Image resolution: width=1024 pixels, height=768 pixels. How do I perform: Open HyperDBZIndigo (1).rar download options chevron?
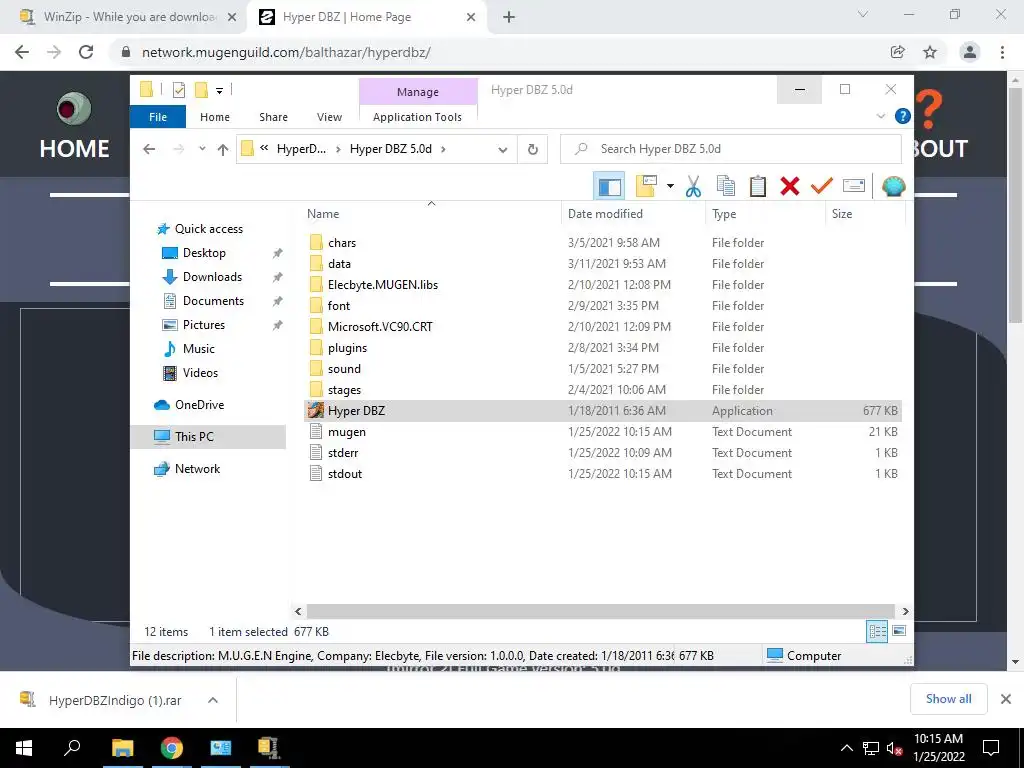[213, 700]
